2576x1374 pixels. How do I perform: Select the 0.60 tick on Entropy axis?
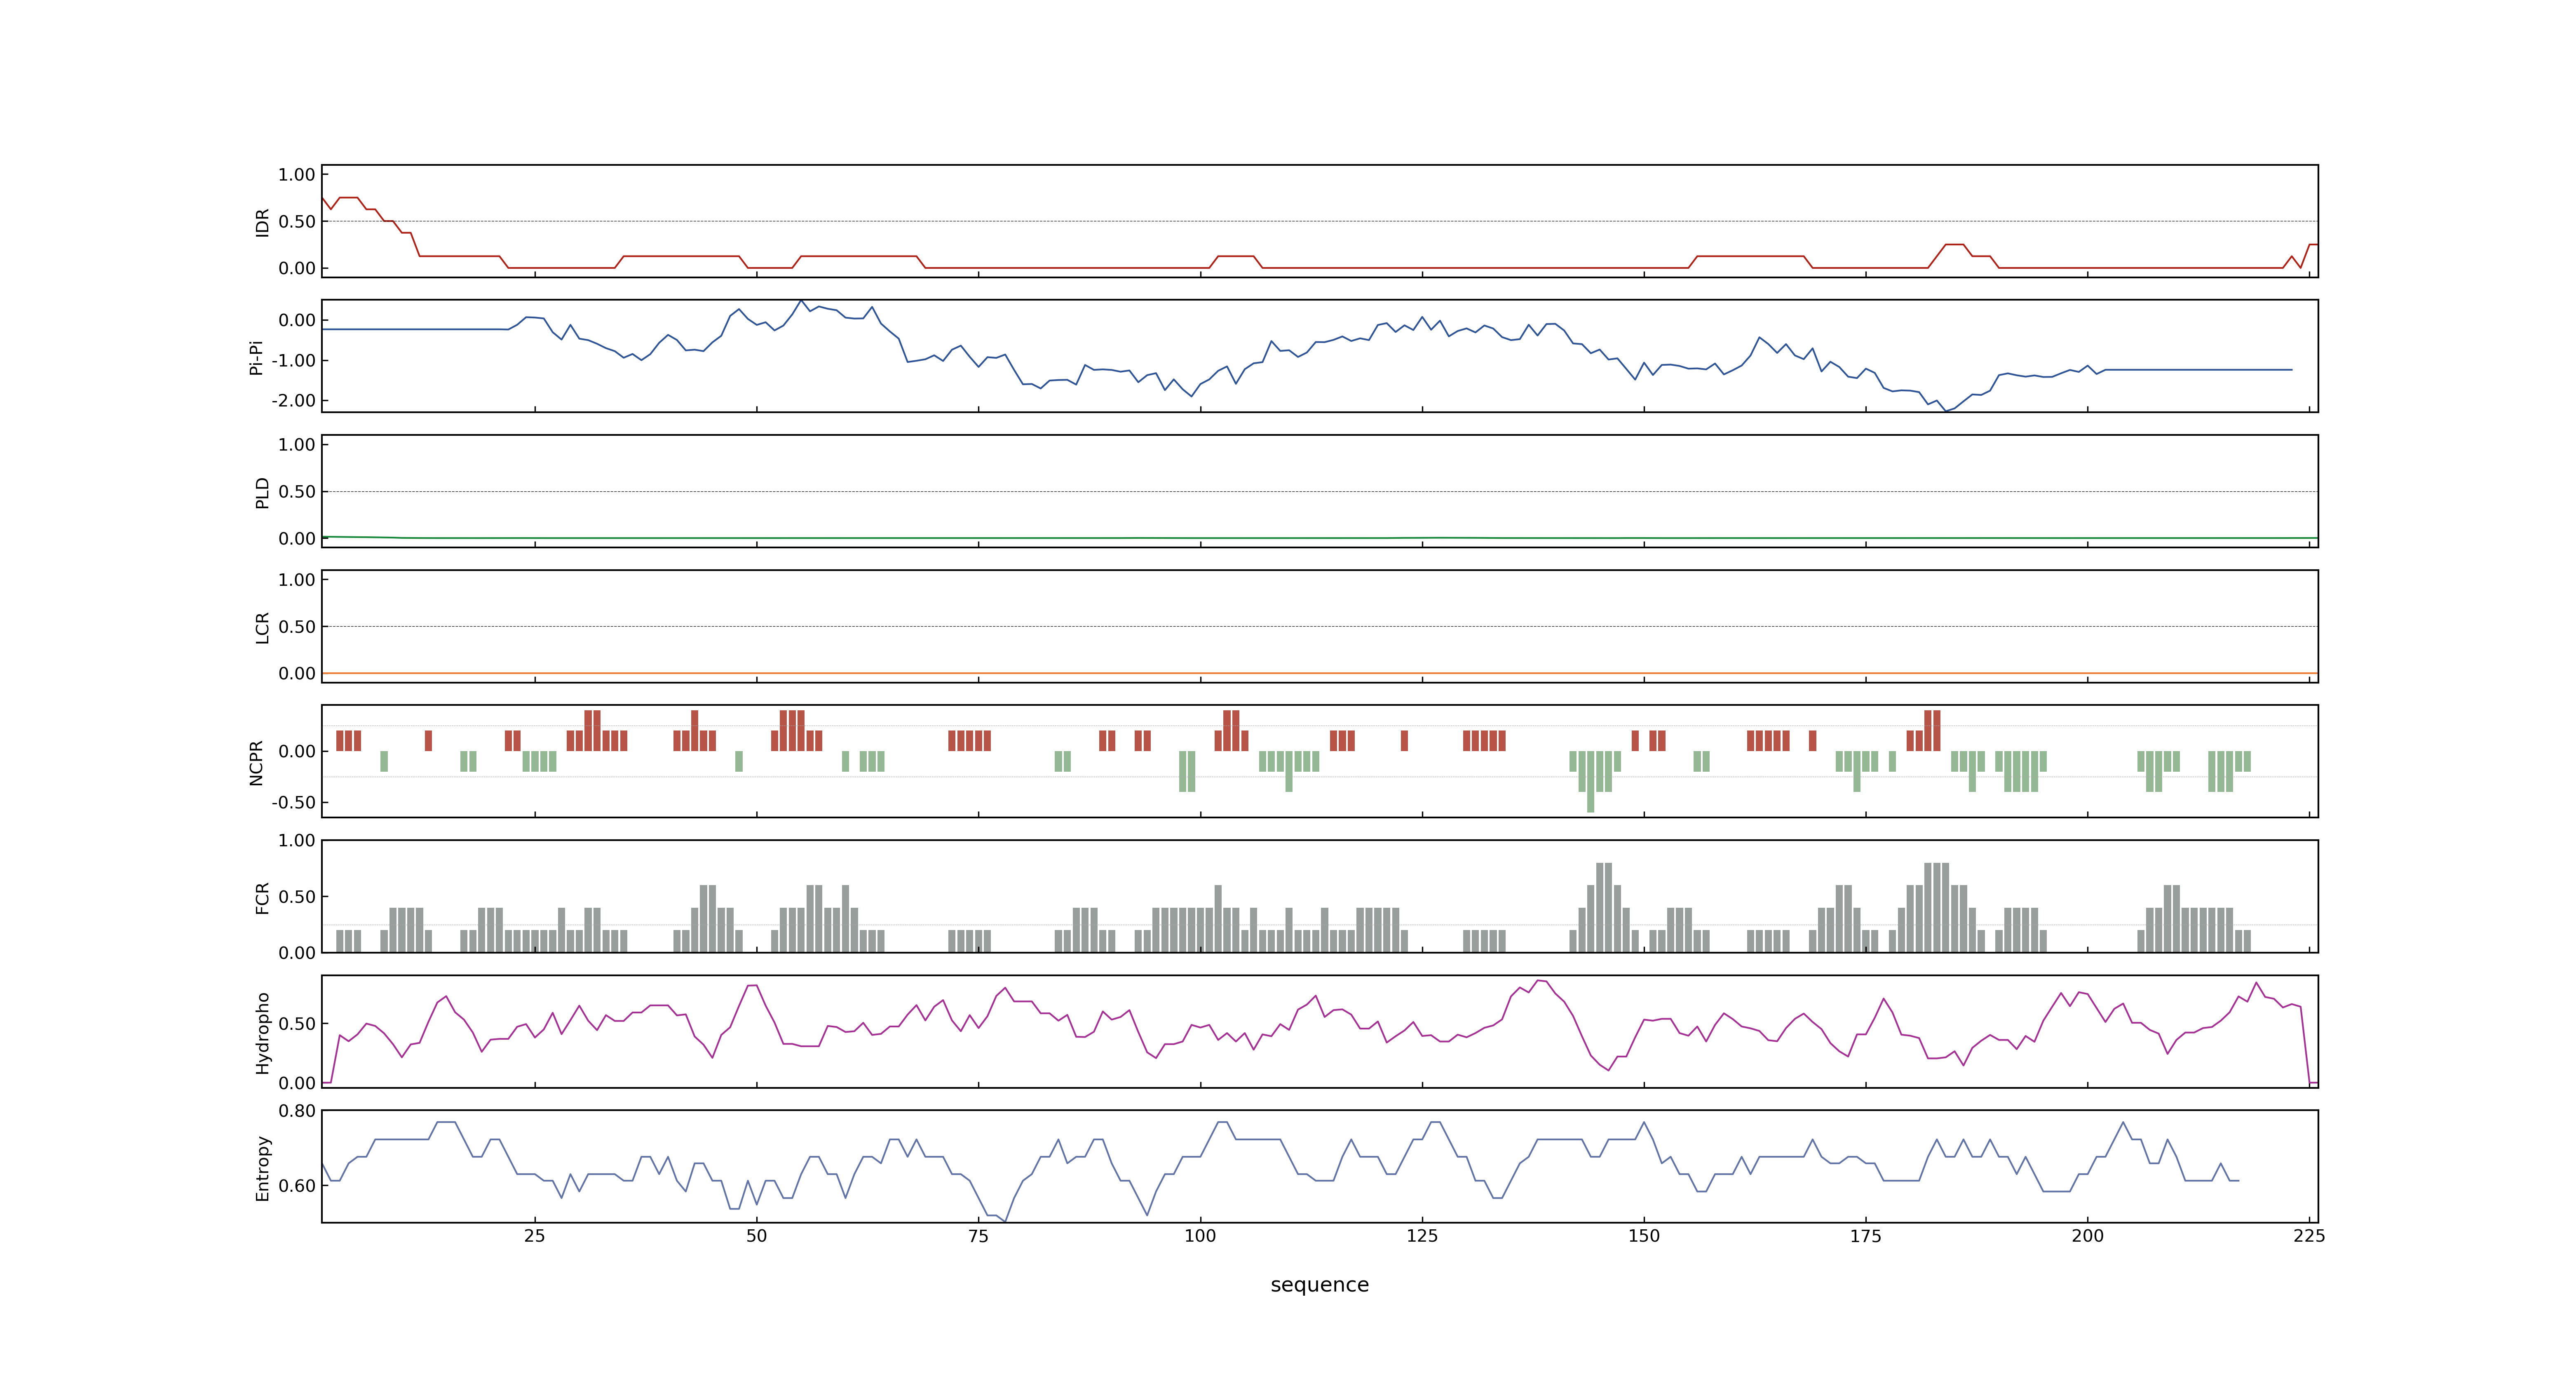point(297,1186)
